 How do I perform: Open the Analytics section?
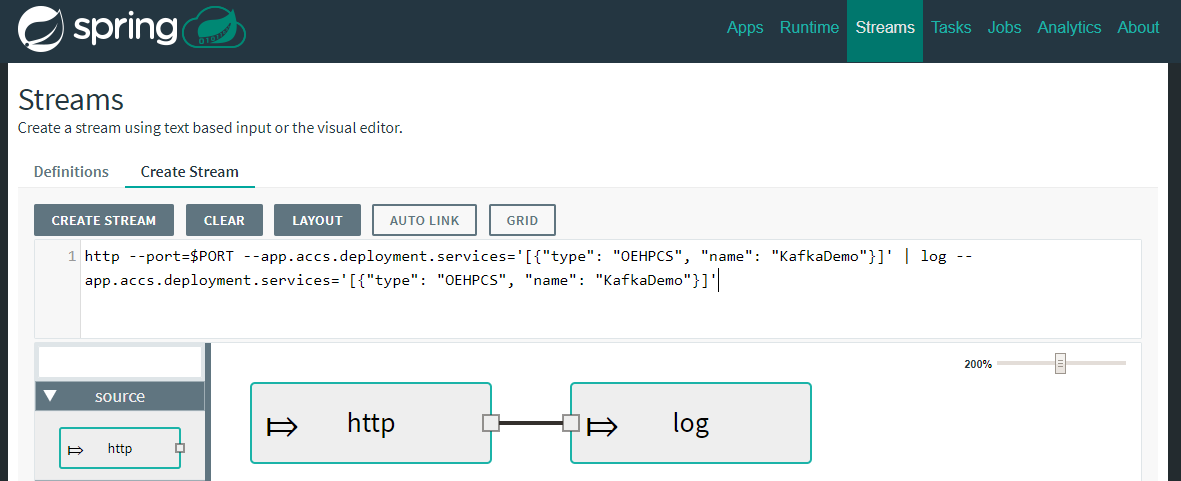[x=1069, y=28]
